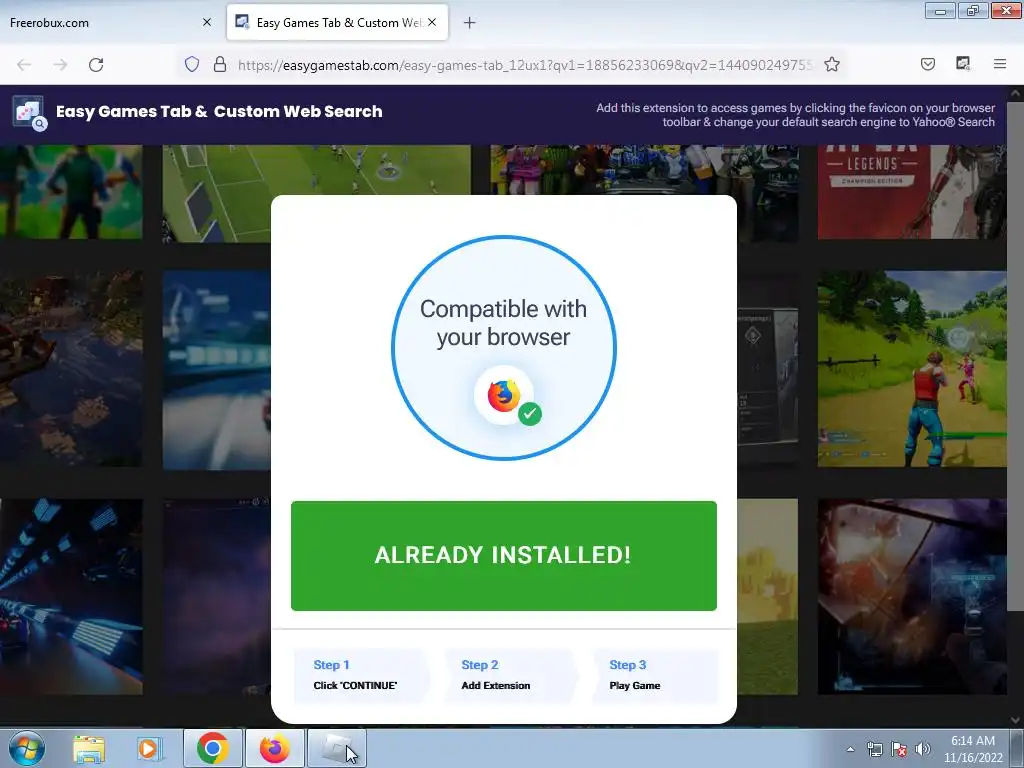
Task: Open Google Chrome from the taskbar
Action: pos(212,748)
